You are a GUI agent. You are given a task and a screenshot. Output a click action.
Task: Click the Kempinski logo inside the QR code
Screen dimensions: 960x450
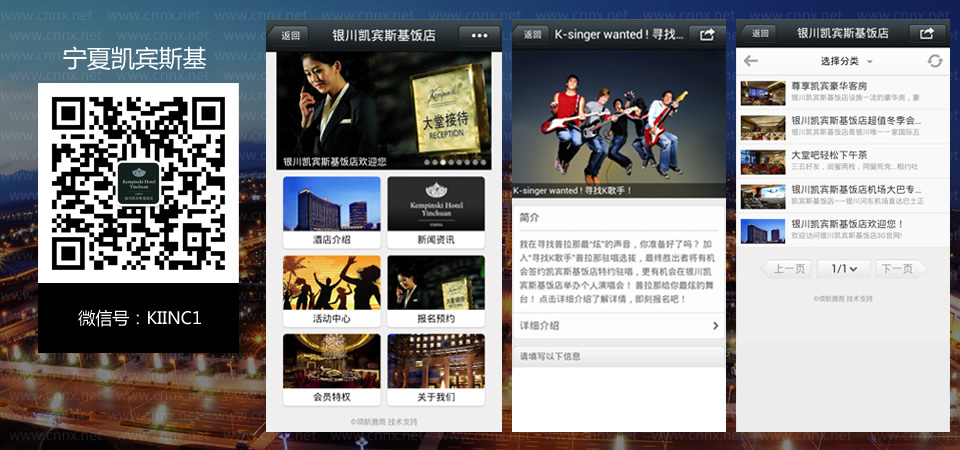tap(139, 183)
